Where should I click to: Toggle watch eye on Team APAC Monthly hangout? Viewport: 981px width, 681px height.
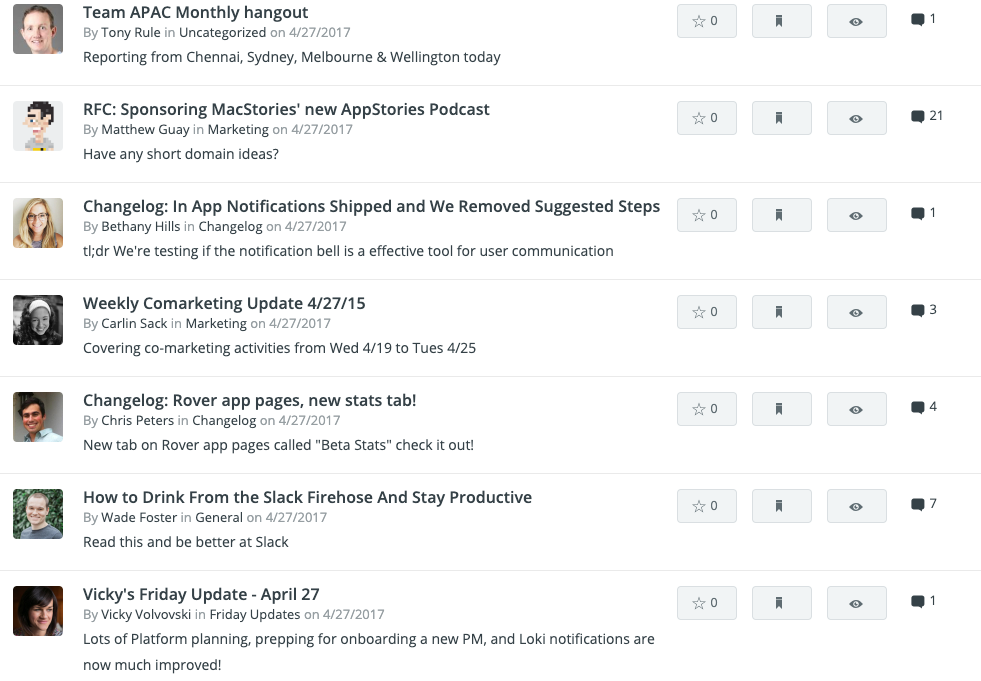pyautogui.click(x=856, y=21)
